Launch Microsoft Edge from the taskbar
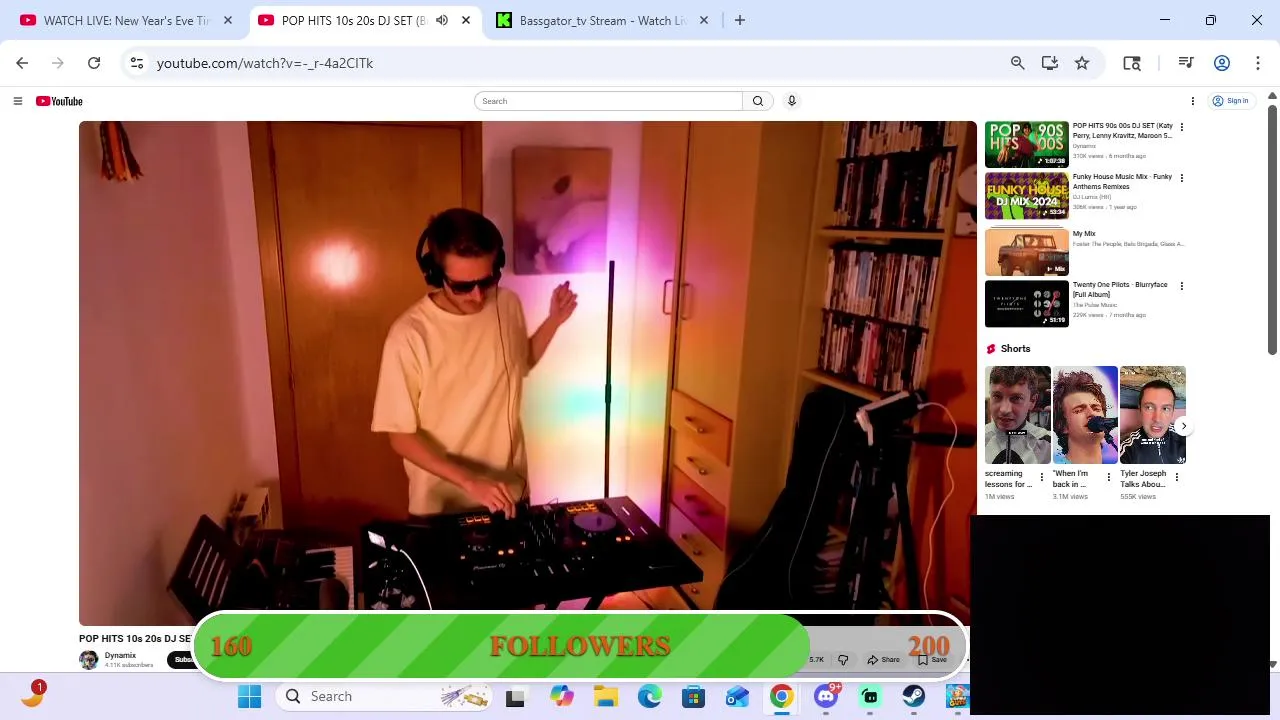Screen dimensions: 1280x720 pyautogui.click(x=649, y=696)
